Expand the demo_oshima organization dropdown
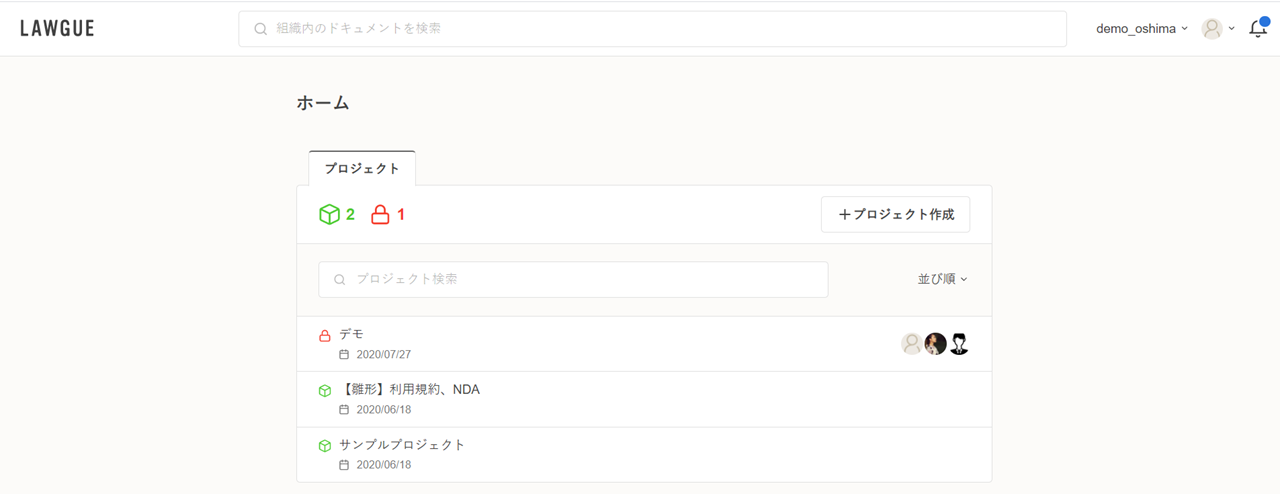The width and height of the screenshot is (1280, 494). tap(1142, 29)
